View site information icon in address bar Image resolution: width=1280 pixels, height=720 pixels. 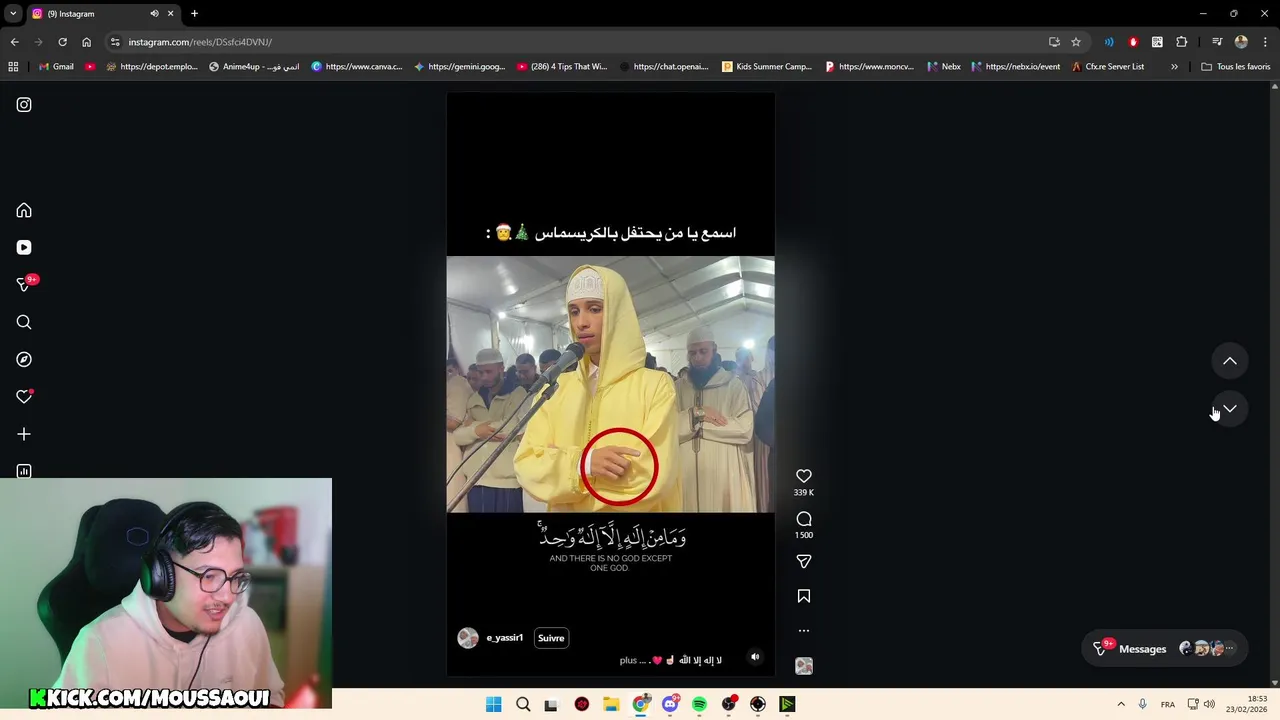(x=115, y=42)
